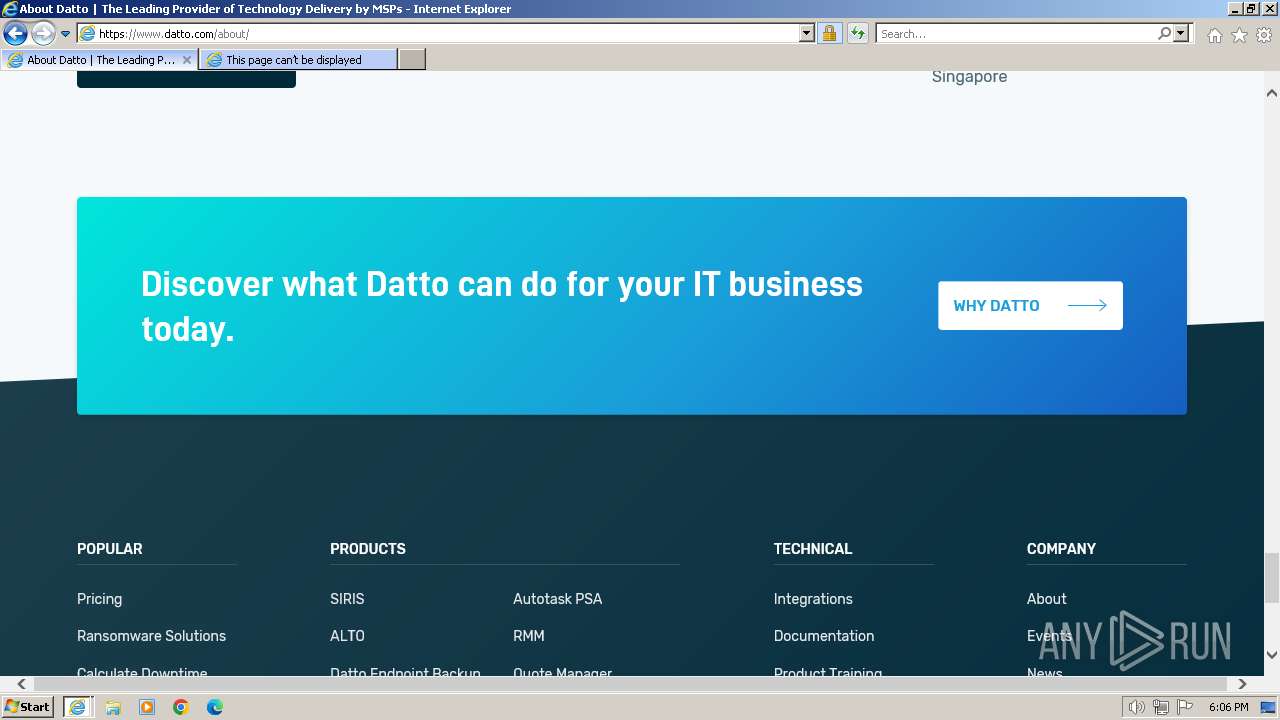The image size is (1280, 720).
Task: Open Ransomware Solutions link
Action: click(151, 636)
